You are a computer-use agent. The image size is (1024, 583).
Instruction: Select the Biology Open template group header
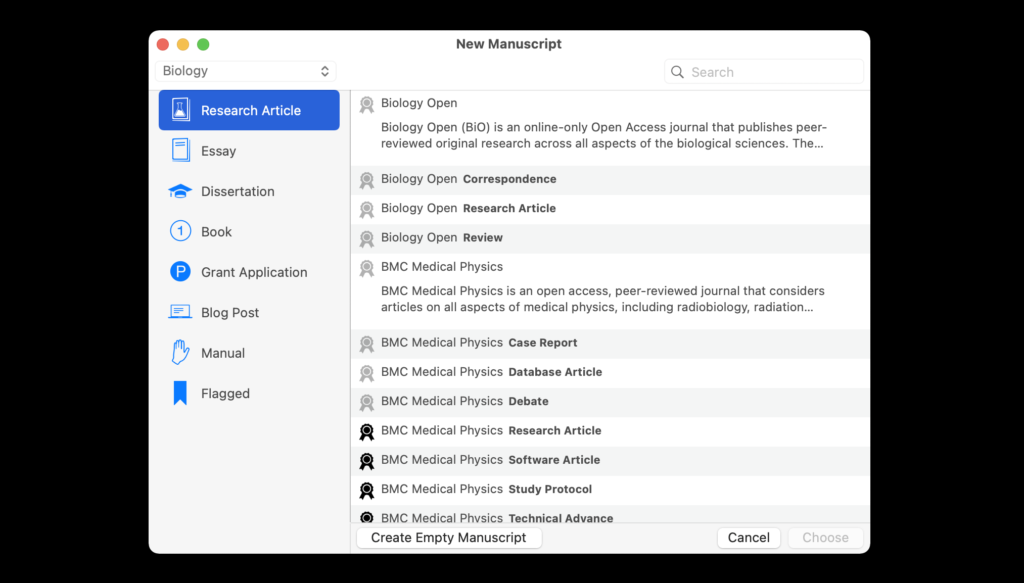point(419,103)
